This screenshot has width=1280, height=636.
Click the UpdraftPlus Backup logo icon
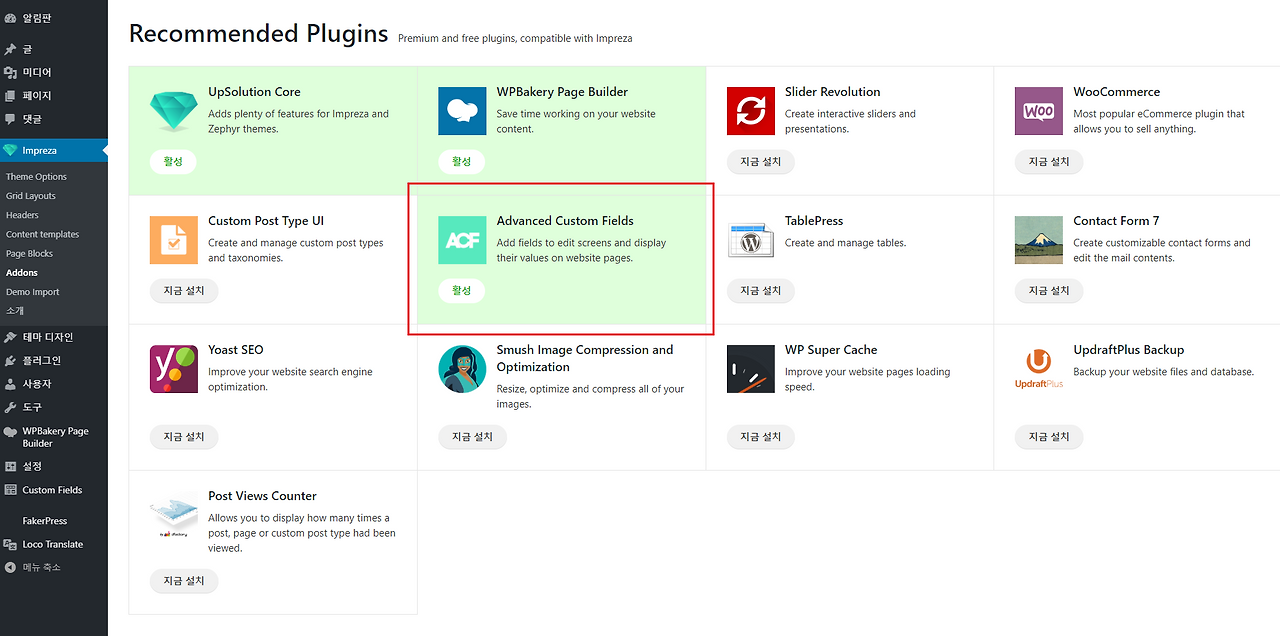[x=1039, y=369]
